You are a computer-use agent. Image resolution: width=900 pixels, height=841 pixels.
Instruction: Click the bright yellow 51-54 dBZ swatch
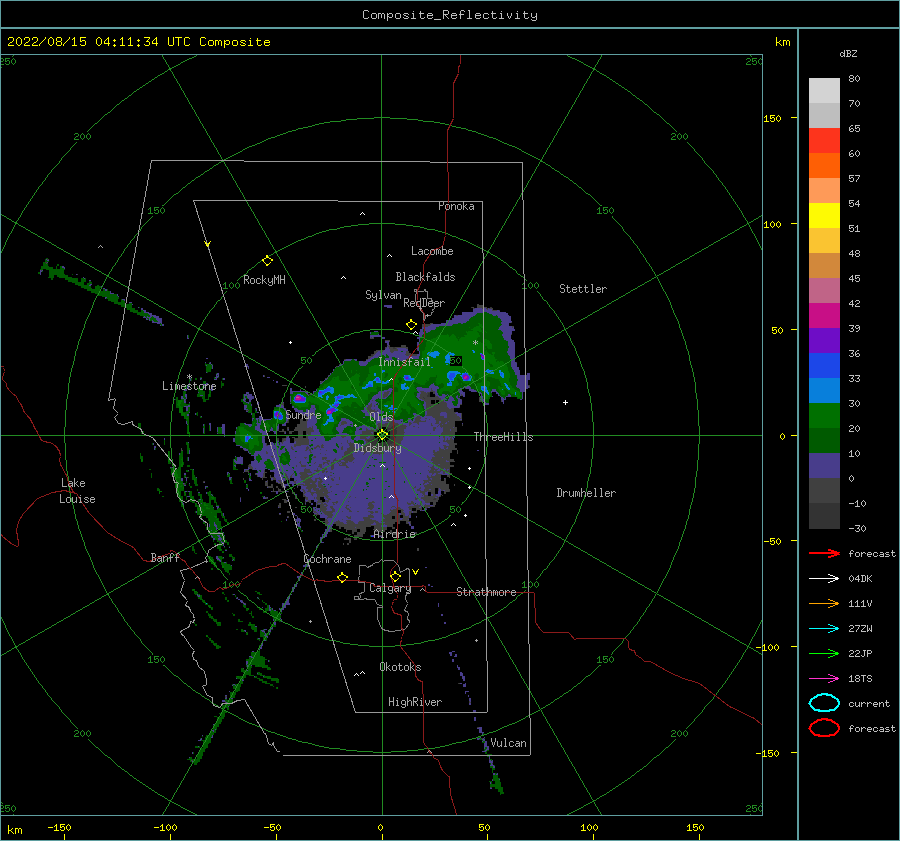pos(824,216)
